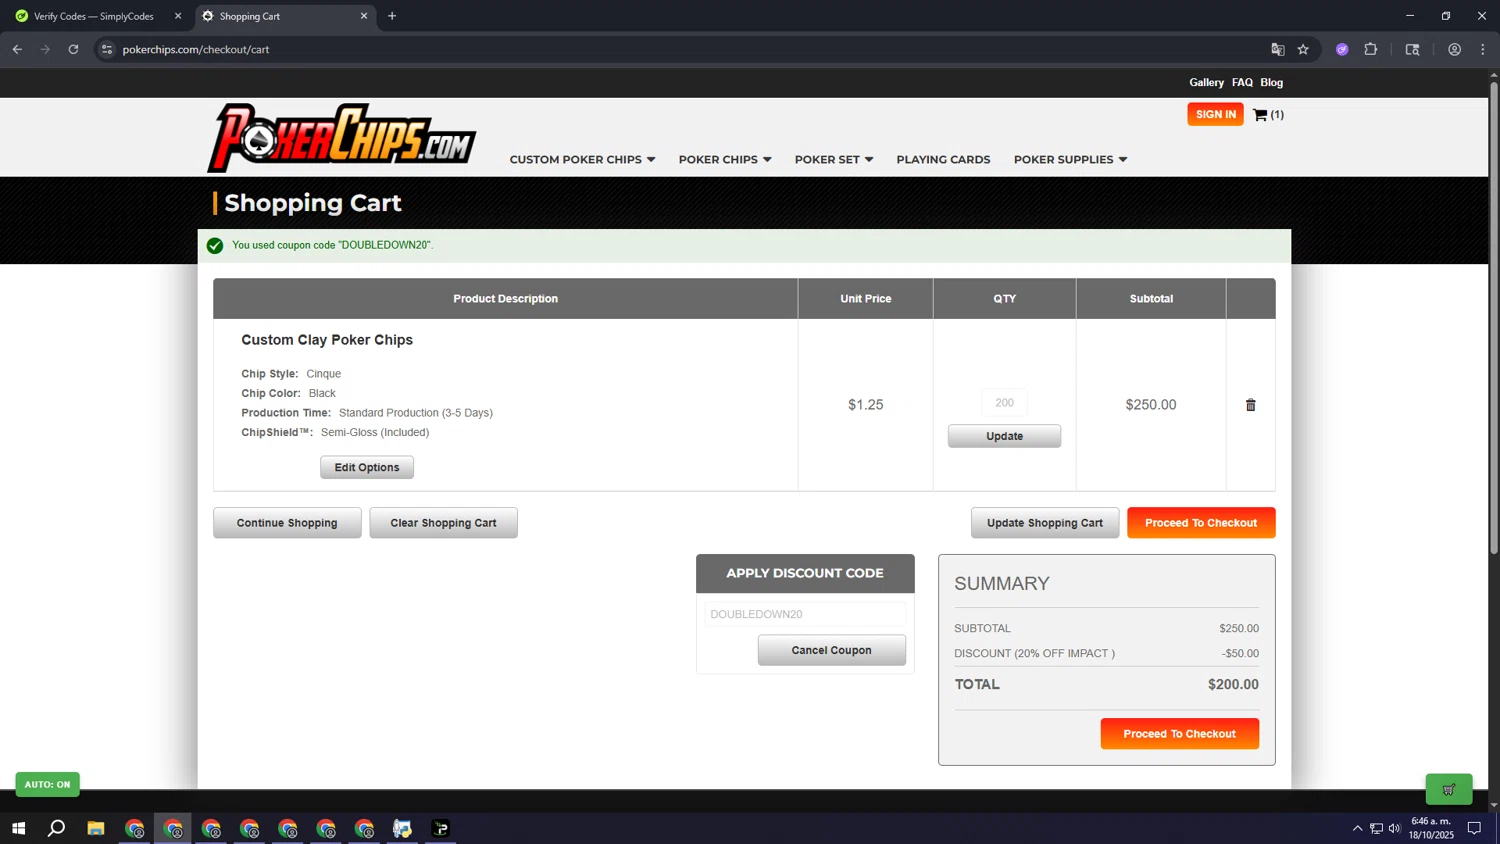This screenshot has width=1500, height=844.
Task: Open the browser extensions puzzle icon
Action: tap(1371, 49)
